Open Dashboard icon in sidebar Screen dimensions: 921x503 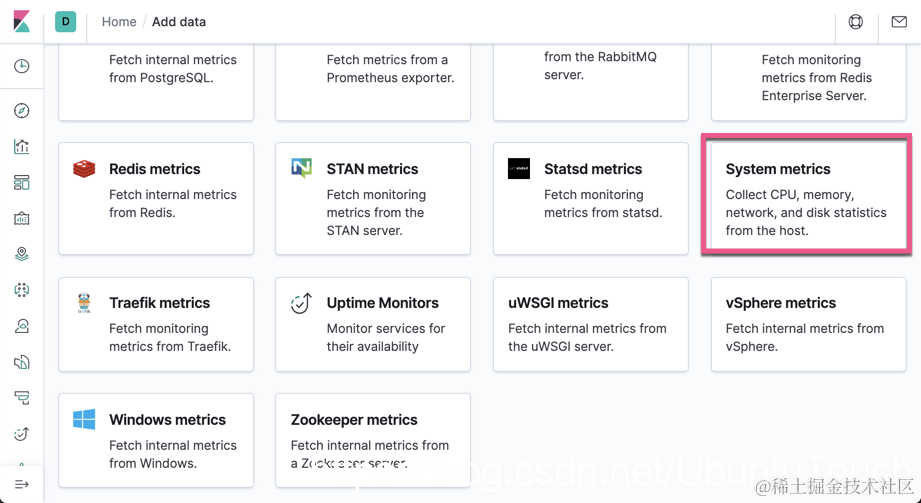point(22,183)
